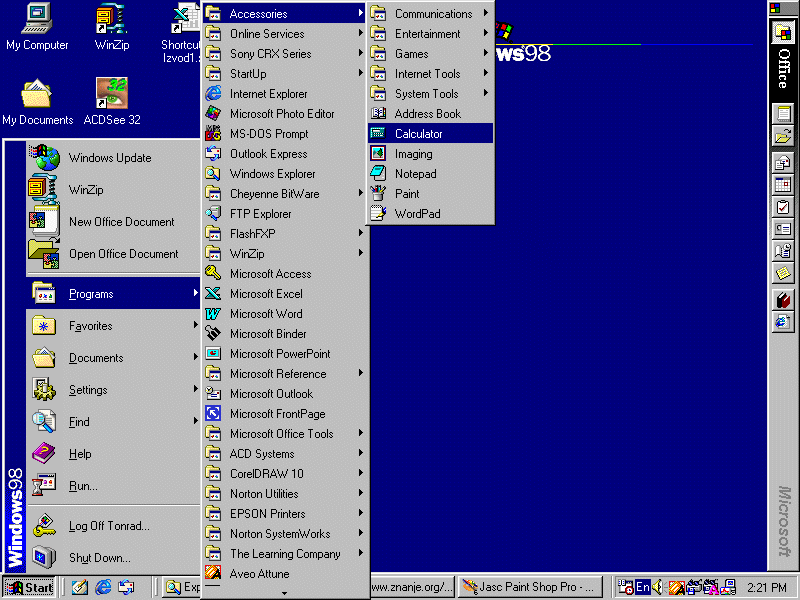The height and width of the screenshot is (600, 800).
Task: Click Shut Down... in Start menu
Action: point(113,558)
